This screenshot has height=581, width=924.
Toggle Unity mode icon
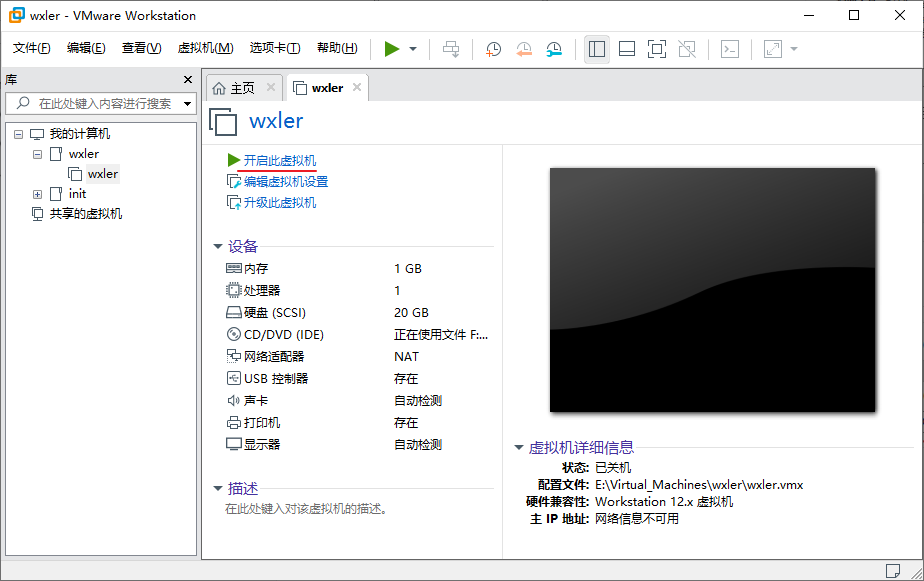tap(687, 49)
